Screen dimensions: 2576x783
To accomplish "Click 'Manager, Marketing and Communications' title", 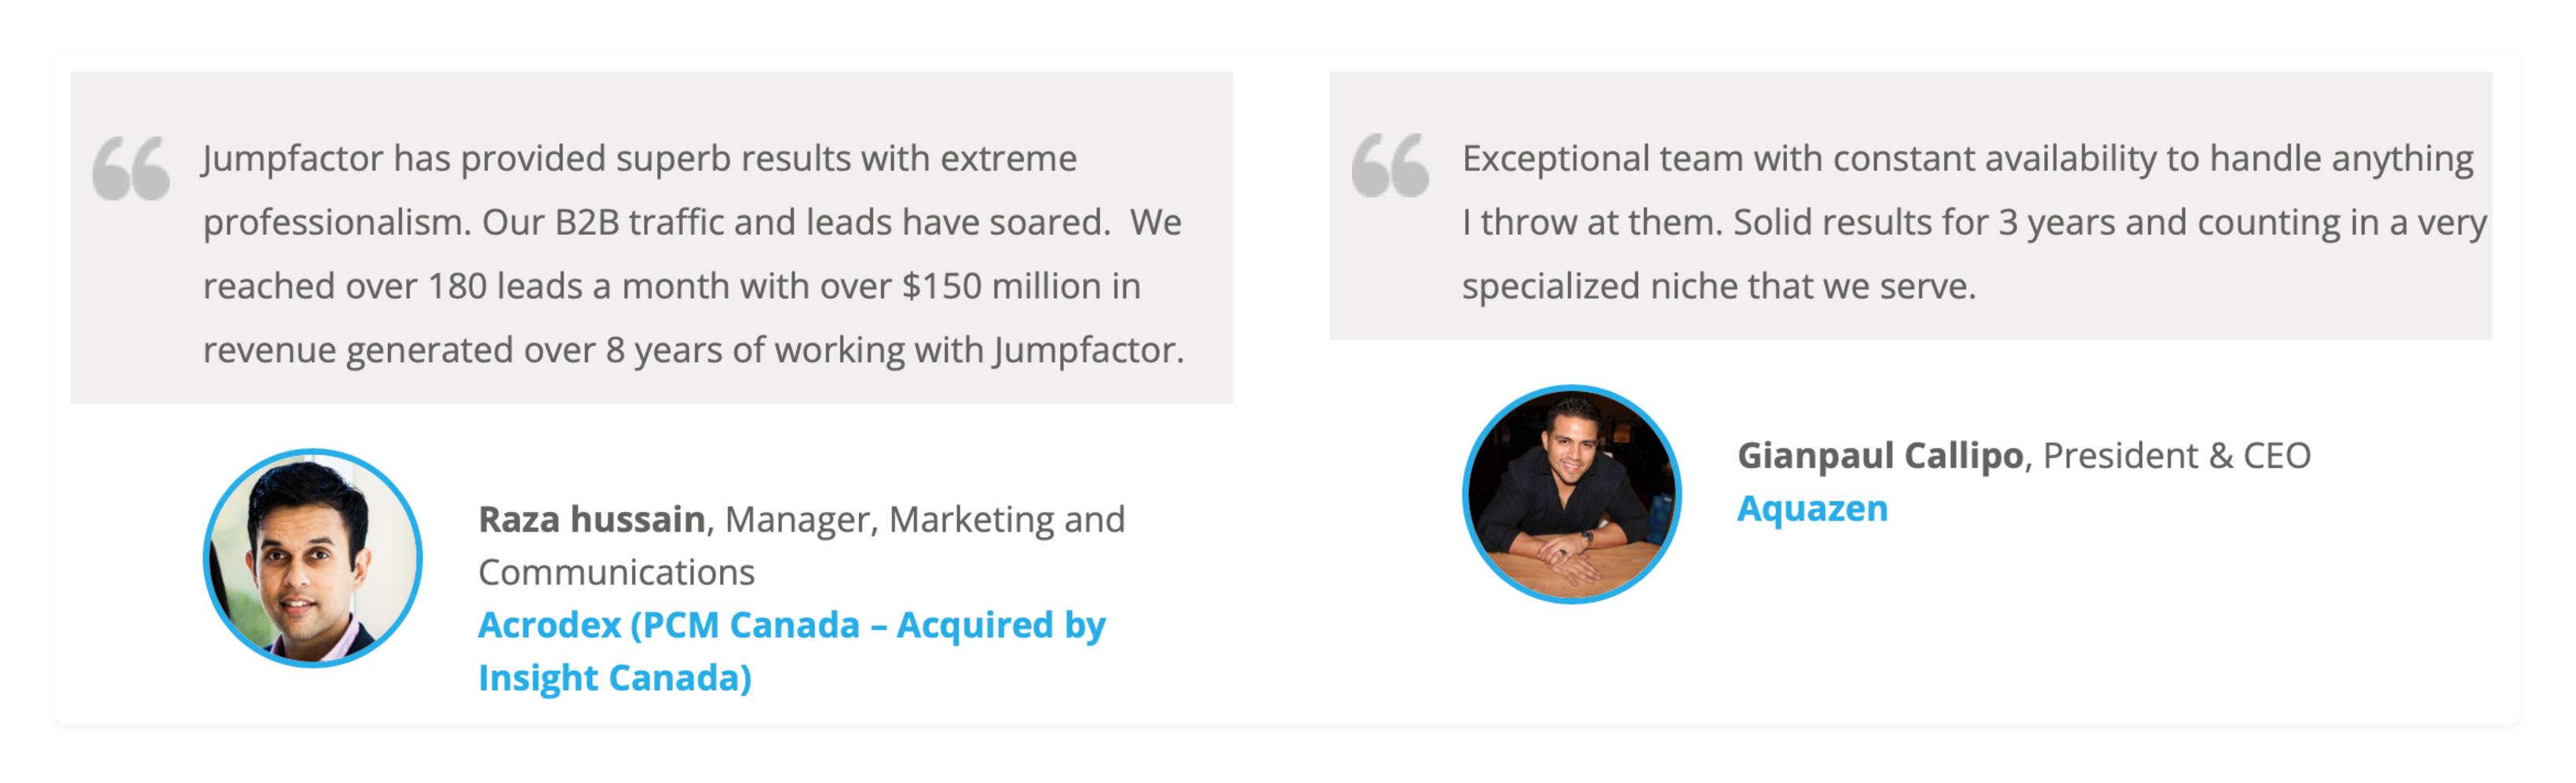I will [802, 546].
